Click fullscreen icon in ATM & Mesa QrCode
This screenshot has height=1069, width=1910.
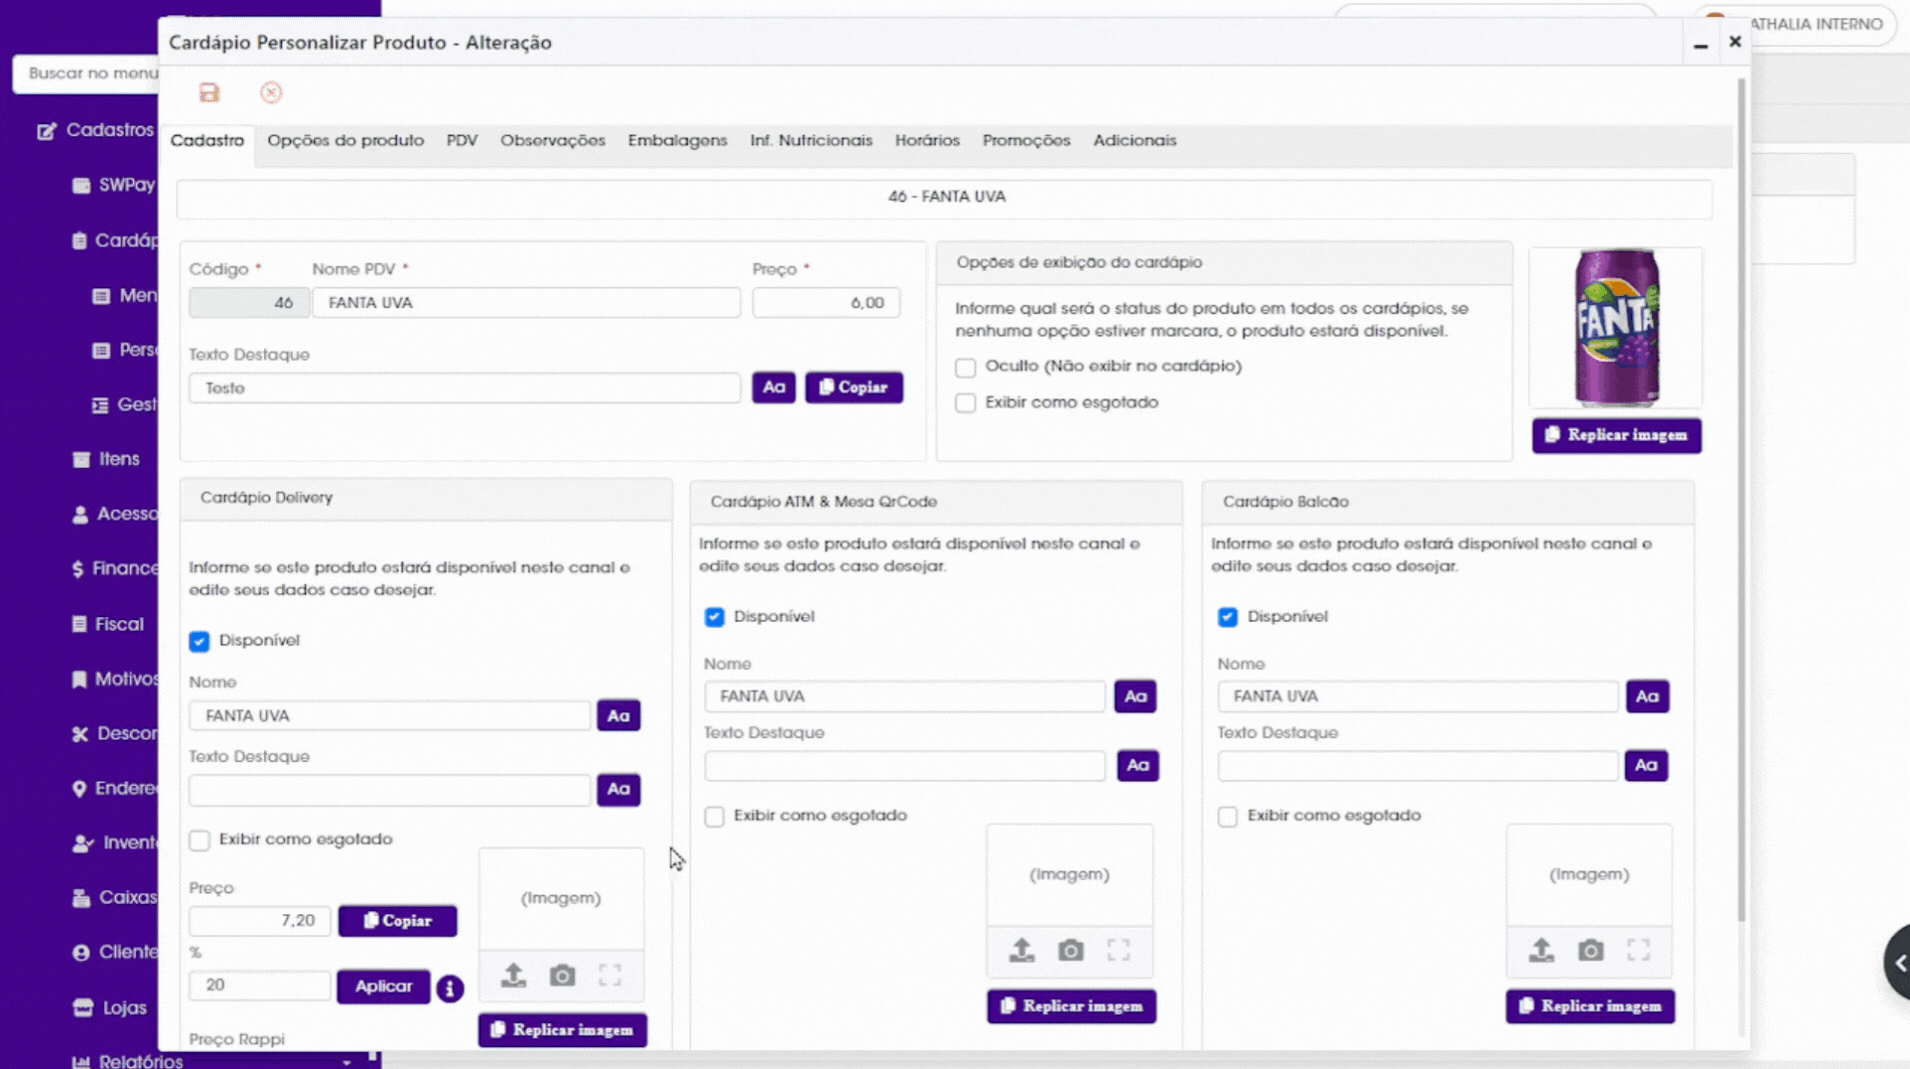1118,950
